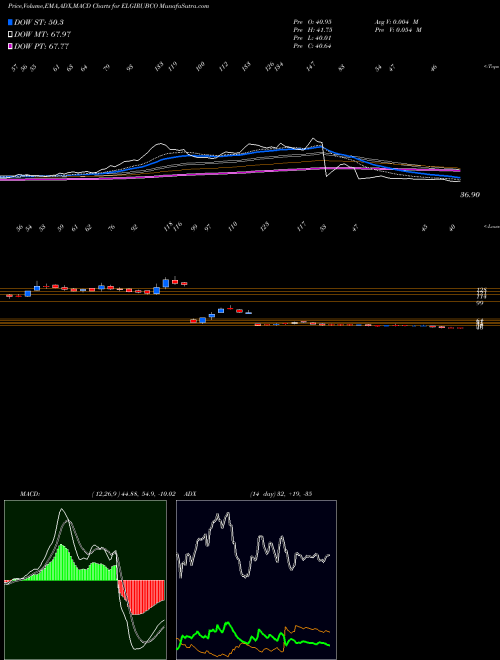This screenshot has width=500, height=660.
Task: Click the ADX (14 day) values text
Action: click(x=280, y=494)
